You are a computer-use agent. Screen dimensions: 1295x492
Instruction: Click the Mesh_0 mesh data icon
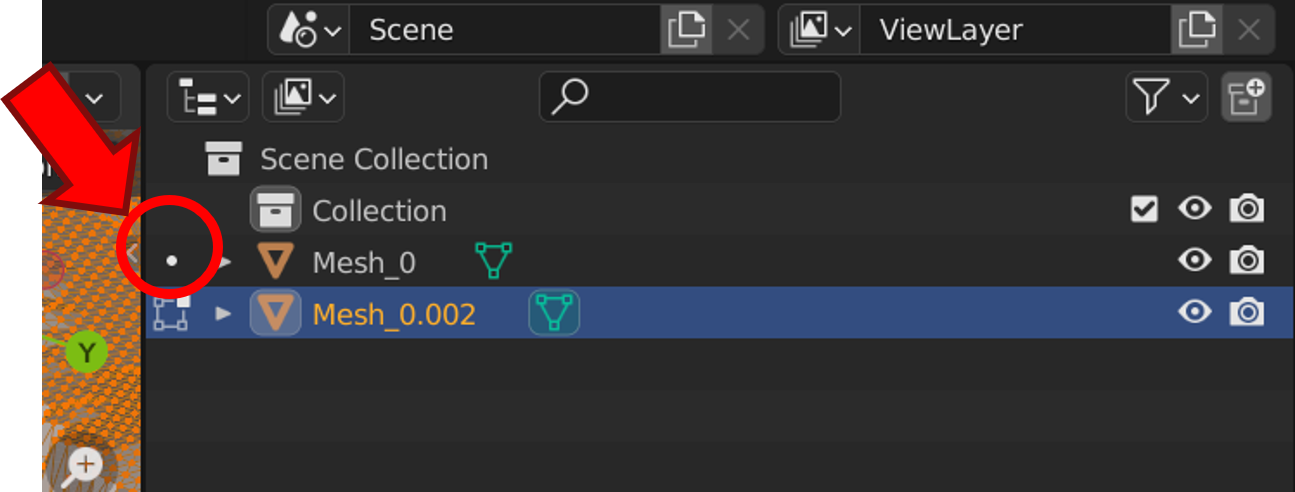pyautogui.click(x=493, y=261)
